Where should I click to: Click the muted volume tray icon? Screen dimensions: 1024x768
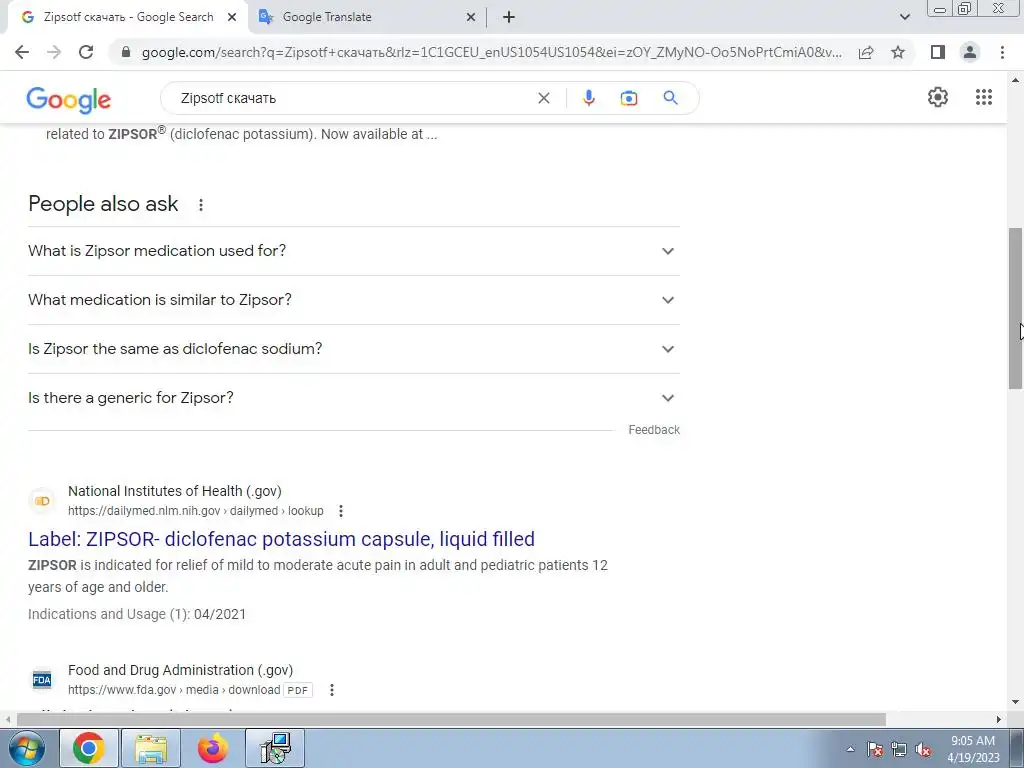923,749
